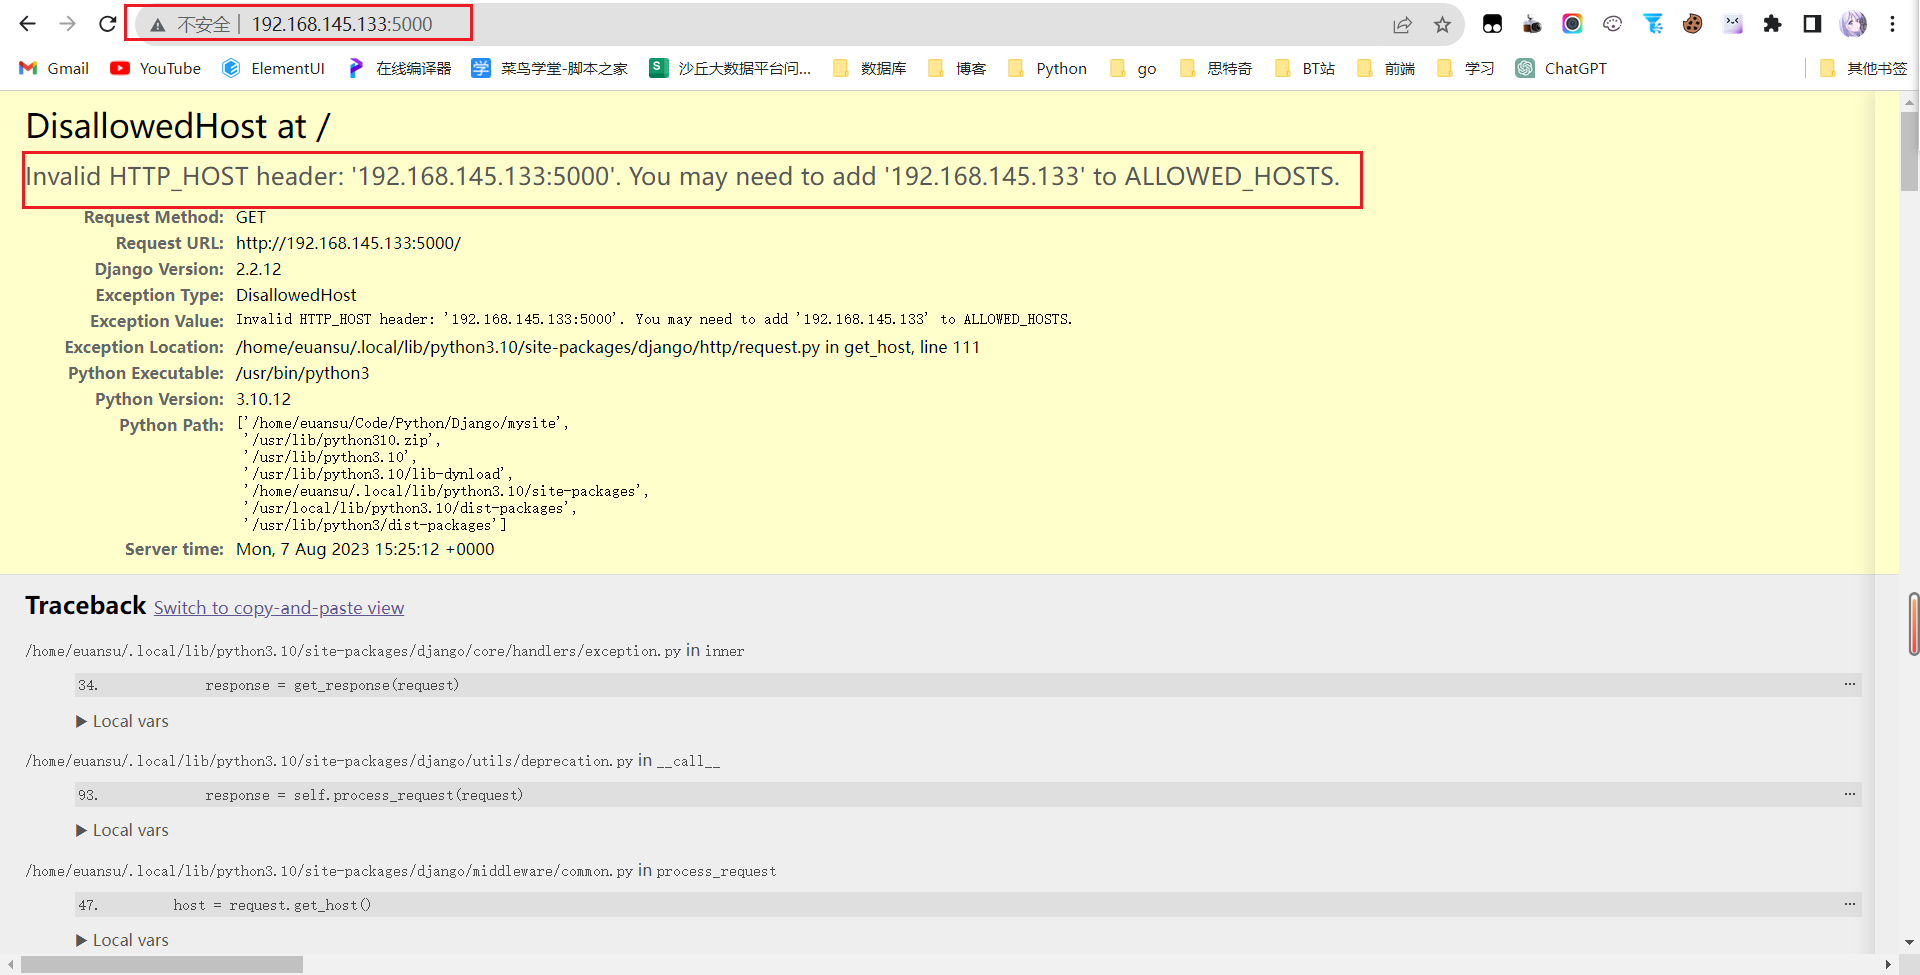This screenshot has width=1920, height=975.
Task: Switch to copy-and-paste view
Action: point(279,608)
